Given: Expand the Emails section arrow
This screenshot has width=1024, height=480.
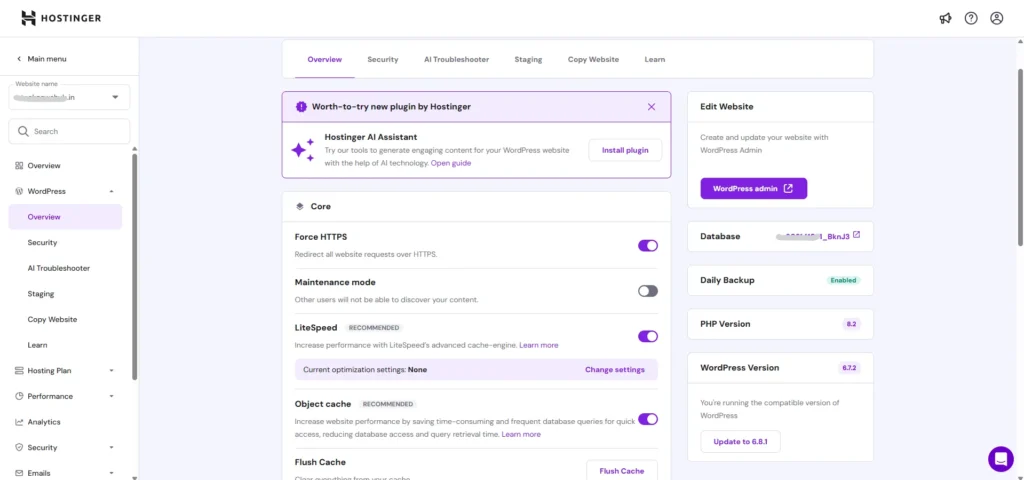Looking at the screenshot, I should pyautogui.click(x=112, y=473).
